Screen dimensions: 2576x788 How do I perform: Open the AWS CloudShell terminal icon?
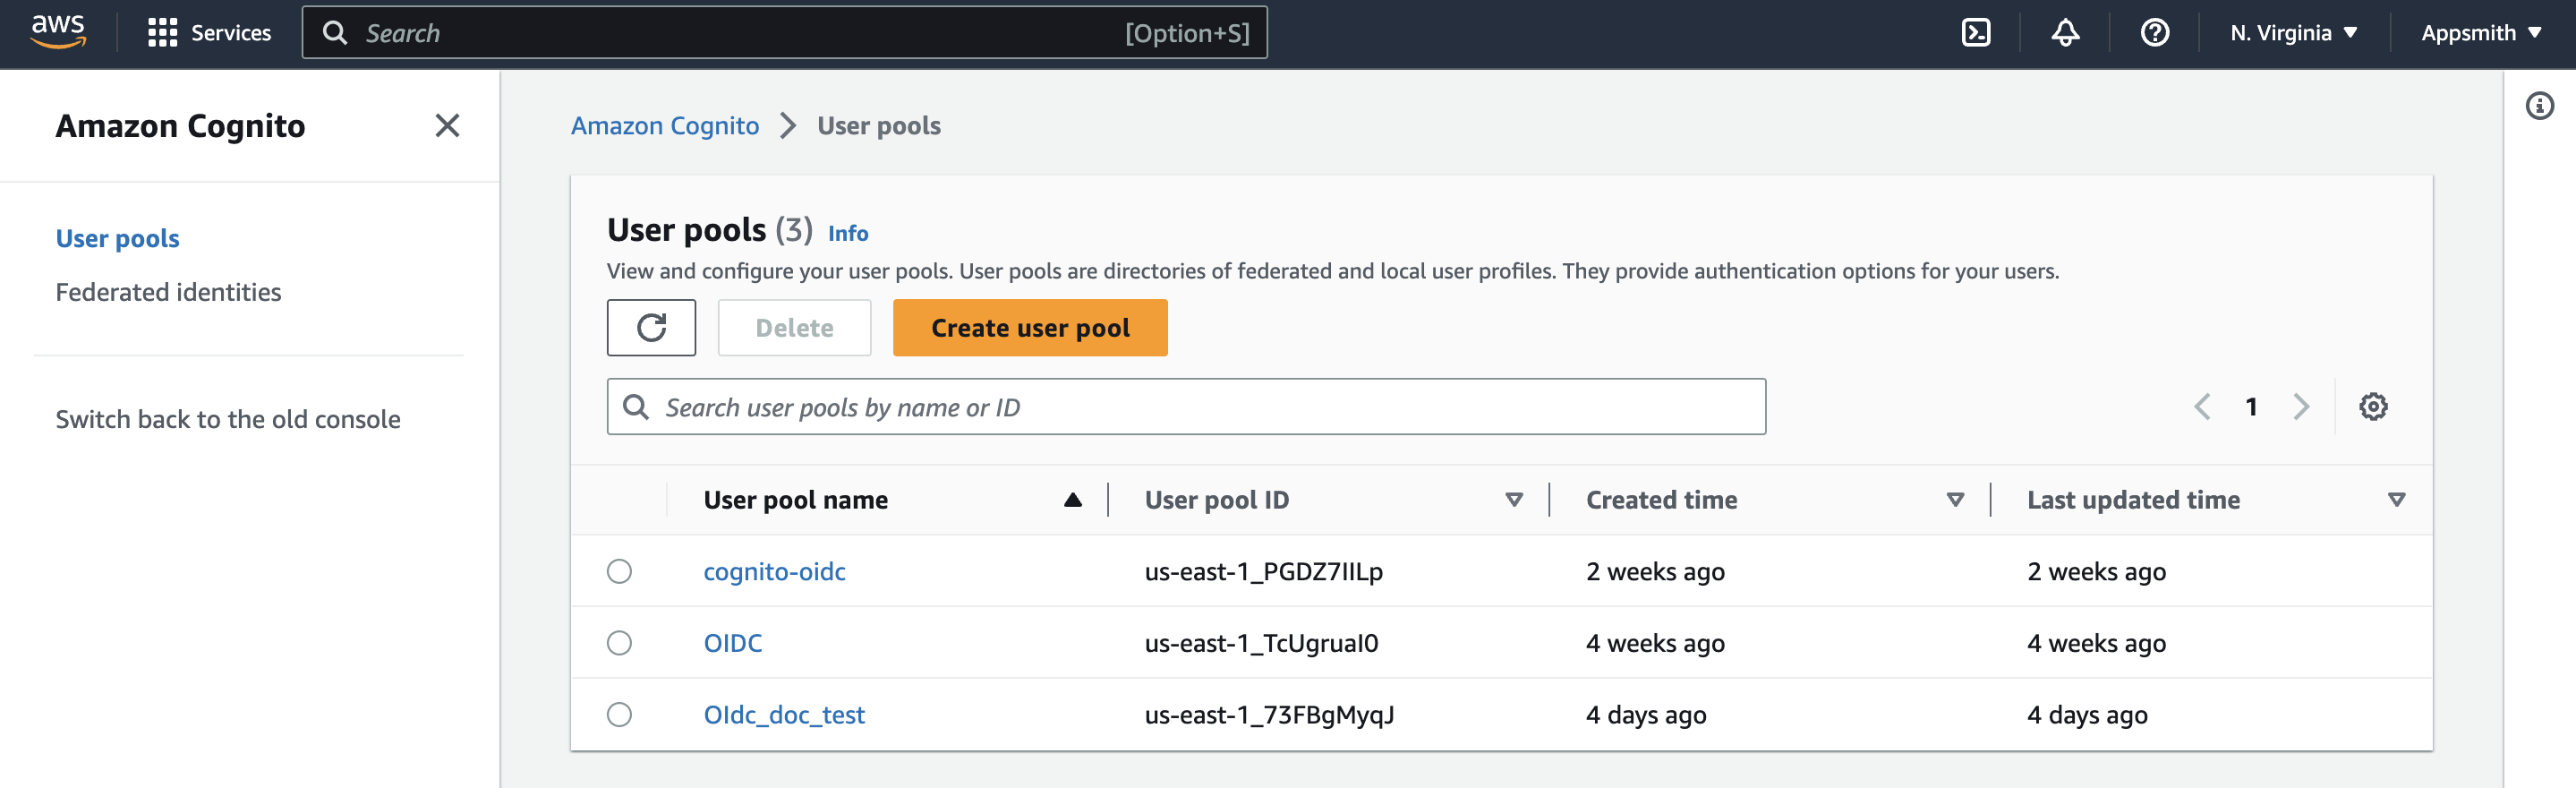tap(1975, 33)
